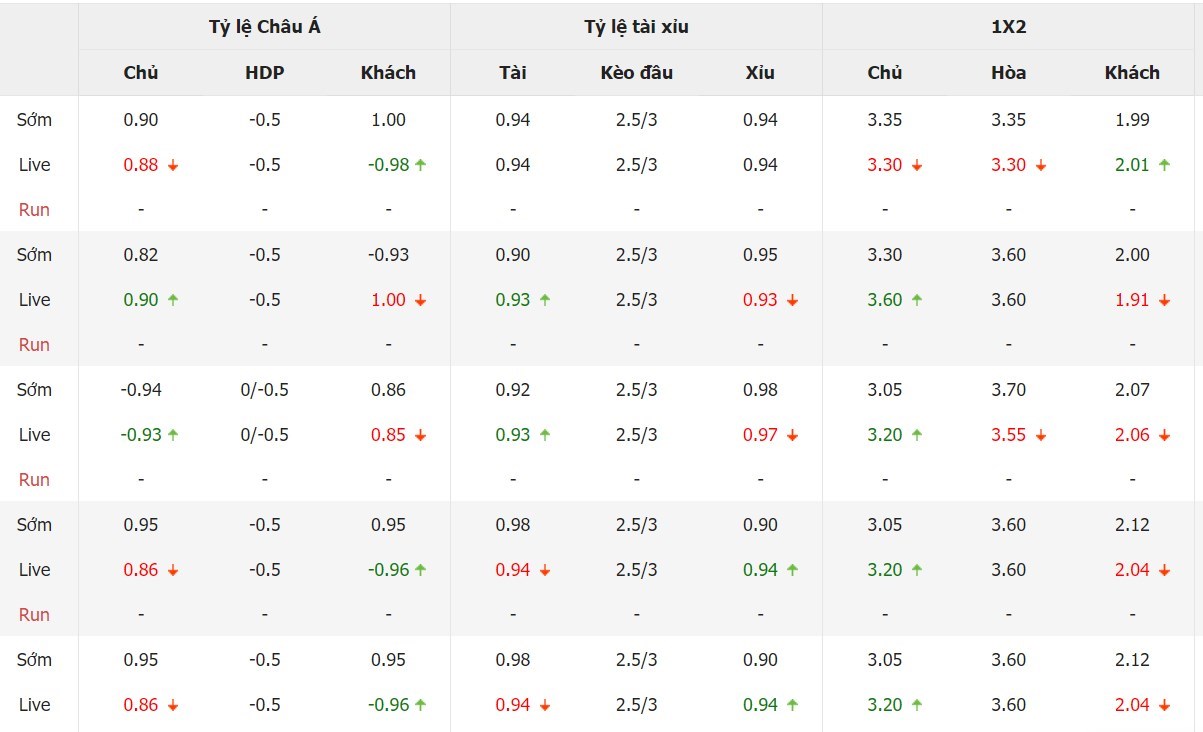The height and width of the screenshot is (732, 1203).
Task: Click the green up arrow next to 3.60
Action: (917, 300)
